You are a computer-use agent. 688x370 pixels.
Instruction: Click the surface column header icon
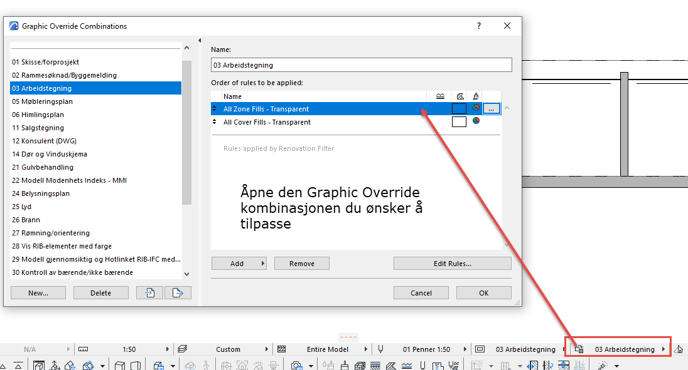[476, 96]
